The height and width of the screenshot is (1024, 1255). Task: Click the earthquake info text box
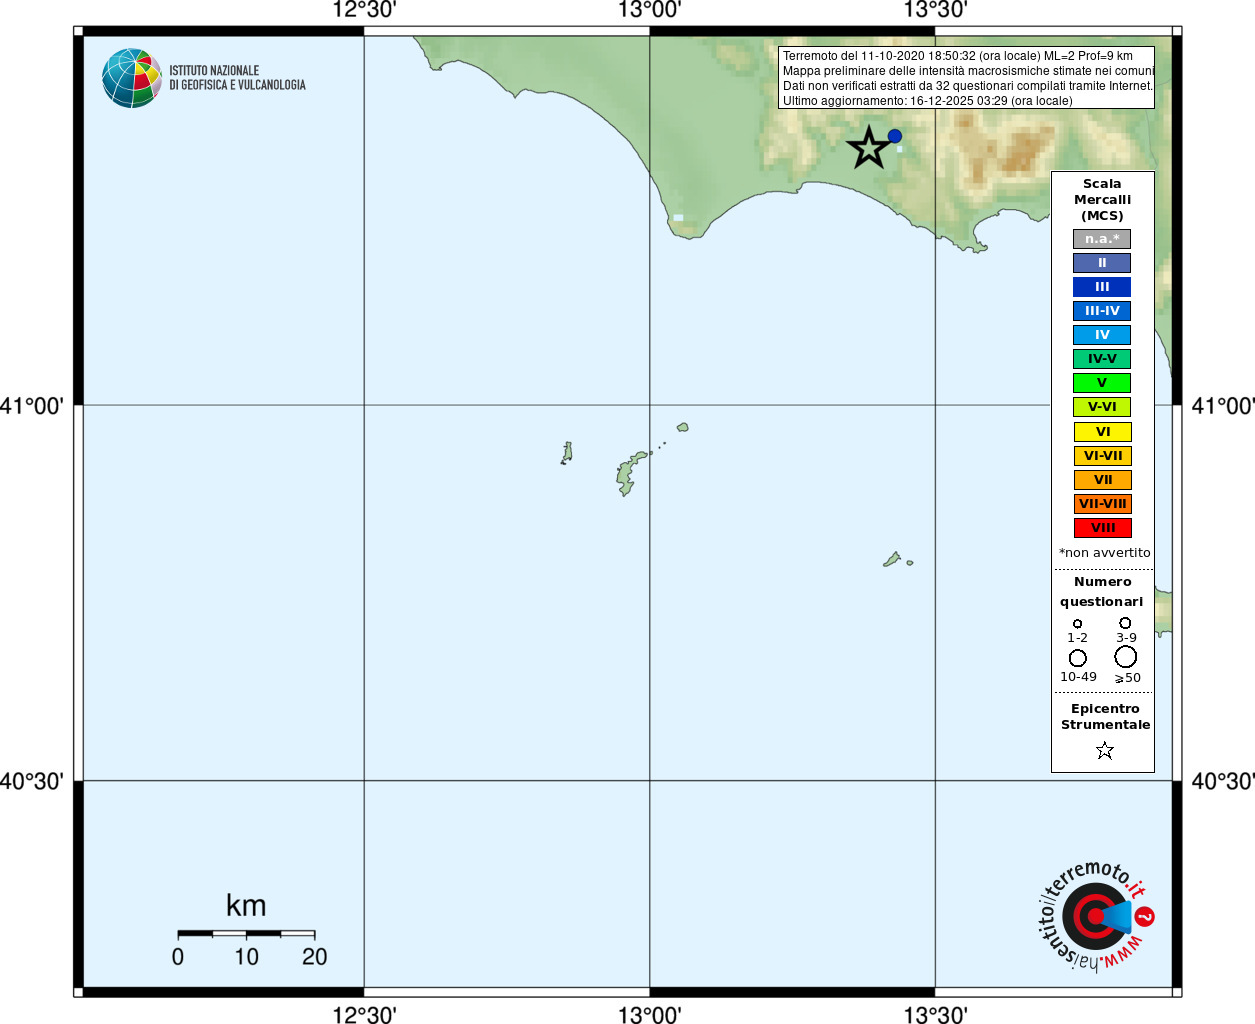(x=966, y=78)
